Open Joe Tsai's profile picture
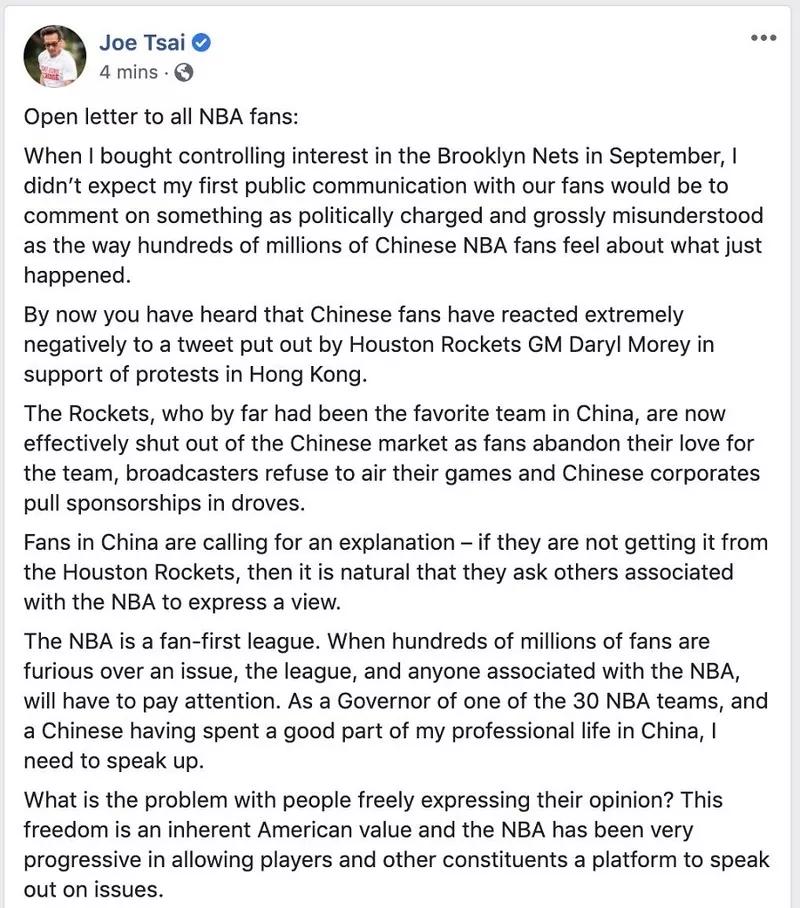 click(54, 56)
